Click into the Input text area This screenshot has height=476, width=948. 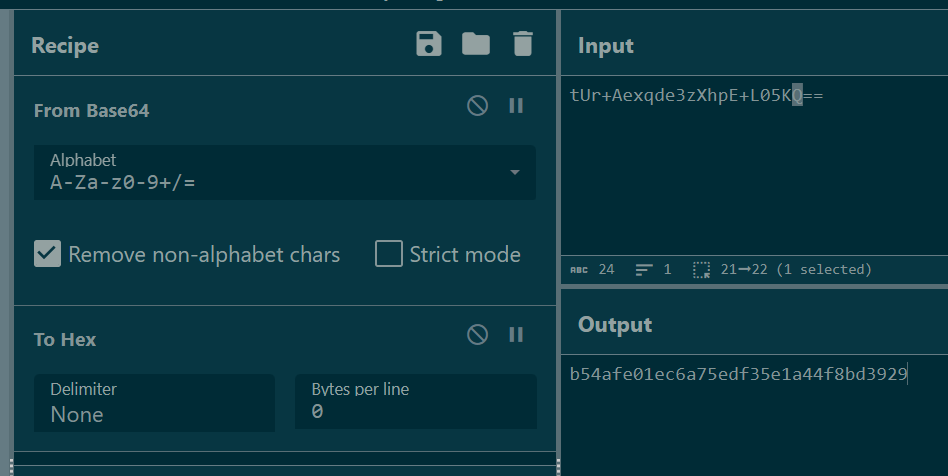click(755, 165)
